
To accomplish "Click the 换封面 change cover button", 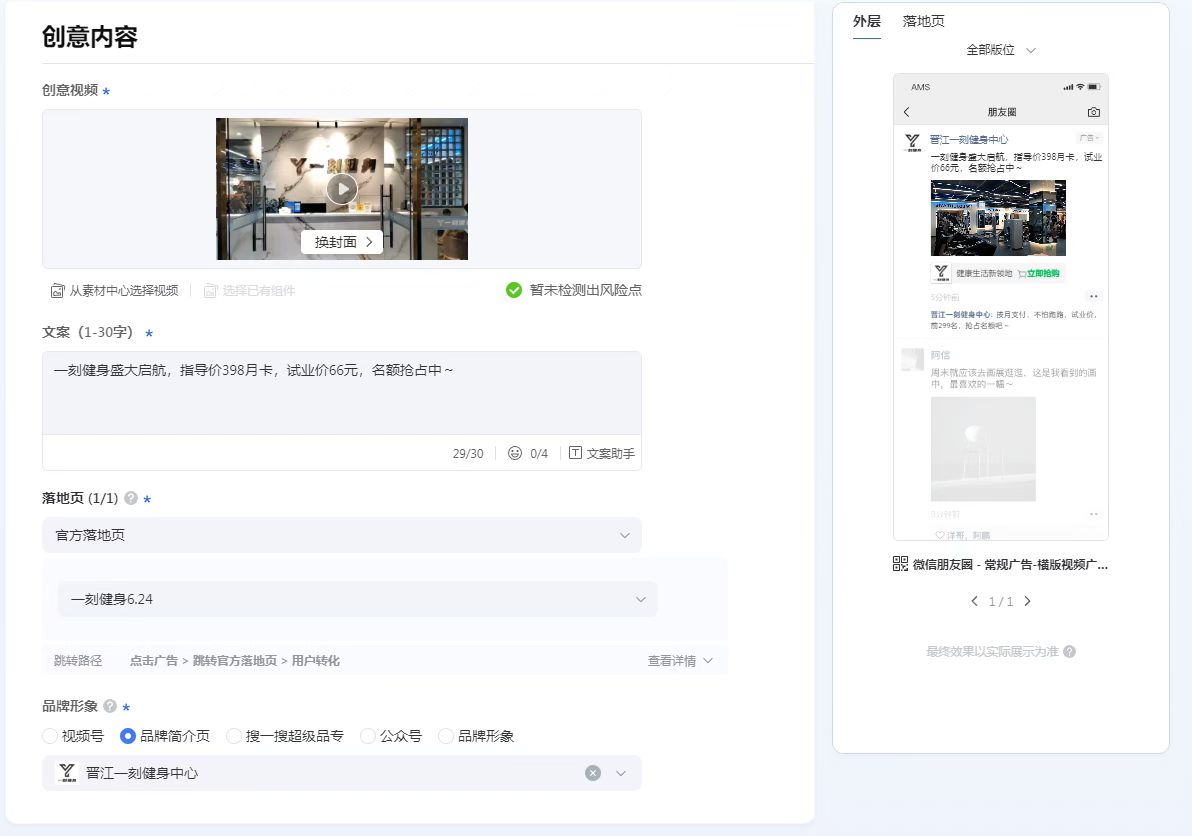I will point(341,242).
